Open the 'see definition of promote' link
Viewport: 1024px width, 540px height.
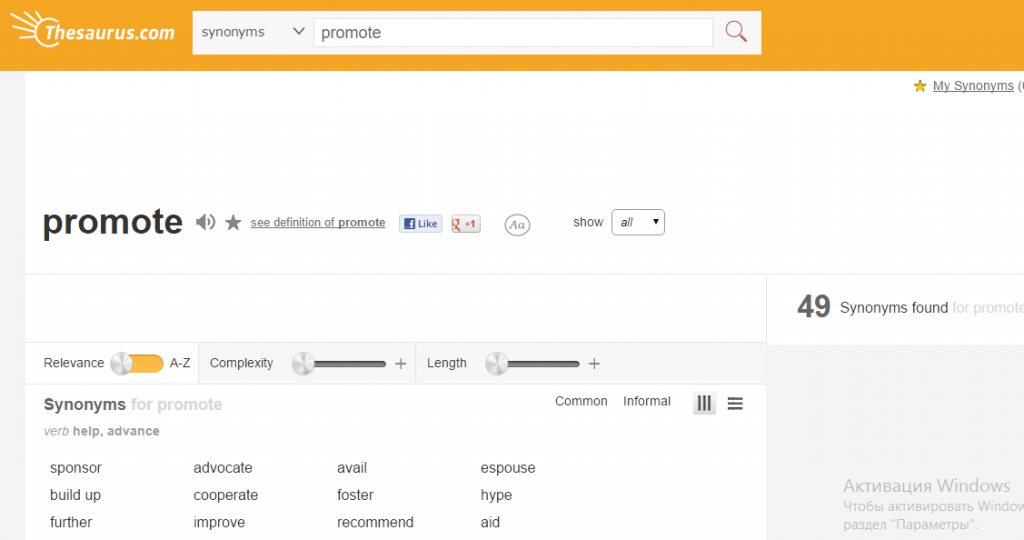[x=317, y=223]
